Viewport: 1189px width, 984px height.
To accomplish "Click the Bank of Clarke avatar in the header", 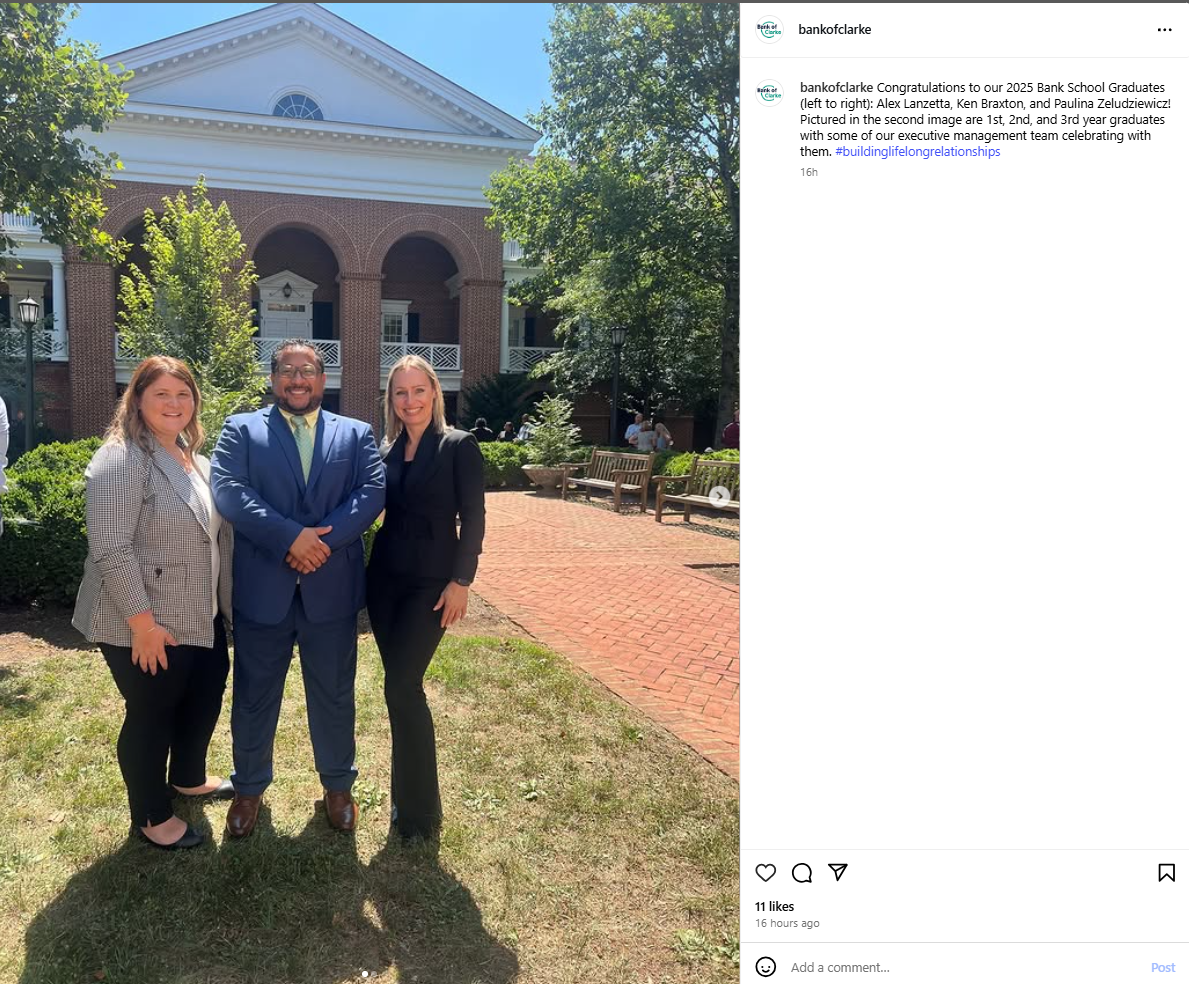I will [769, 30].
